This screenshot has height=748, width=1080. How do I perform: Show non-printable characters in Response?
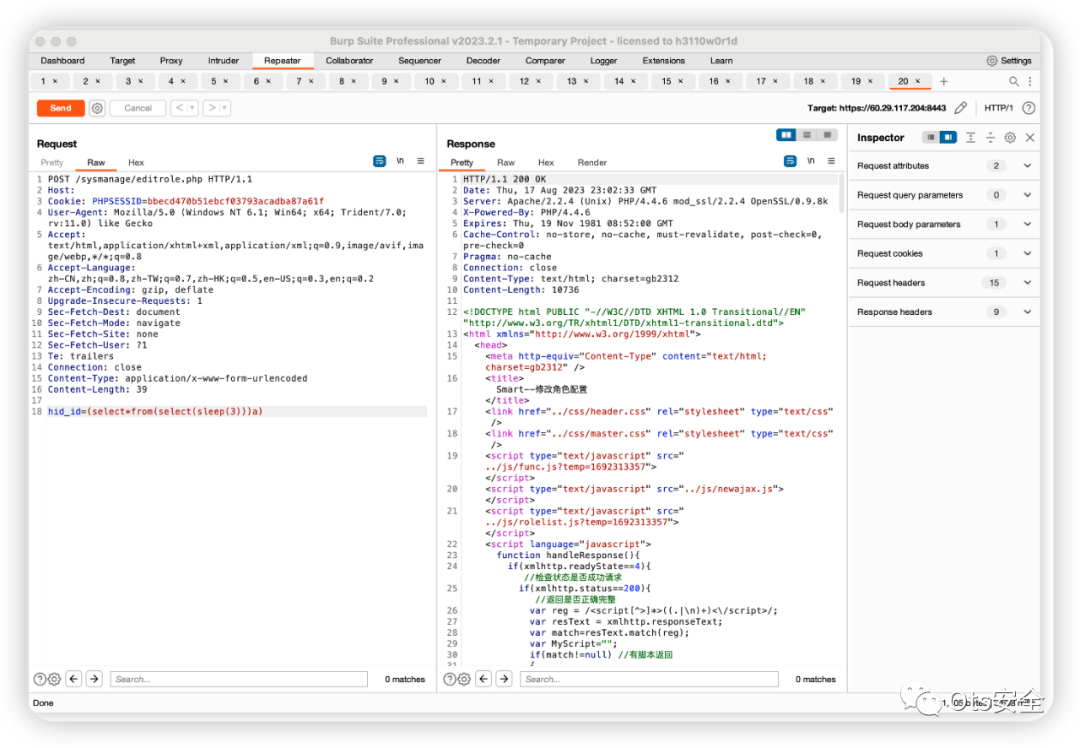811,161
